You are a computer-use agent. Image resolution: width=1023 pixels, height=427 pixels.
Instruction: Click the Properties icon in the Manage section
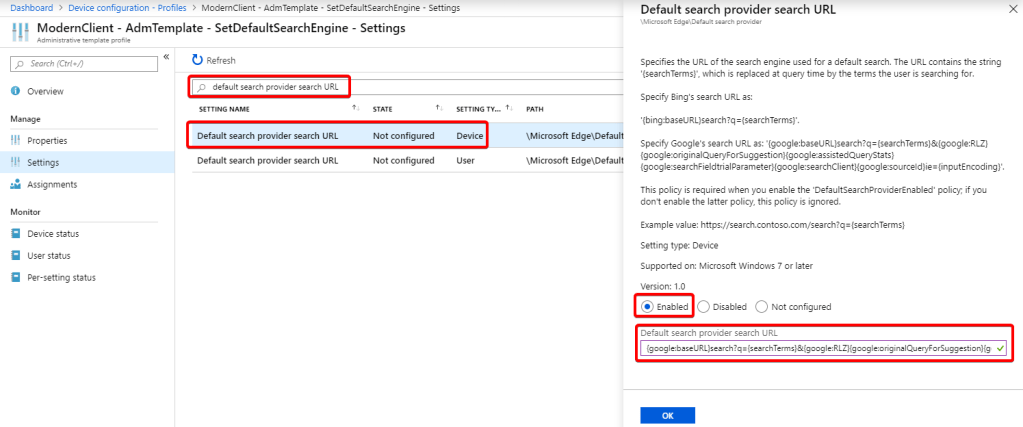tap(16, 140)
